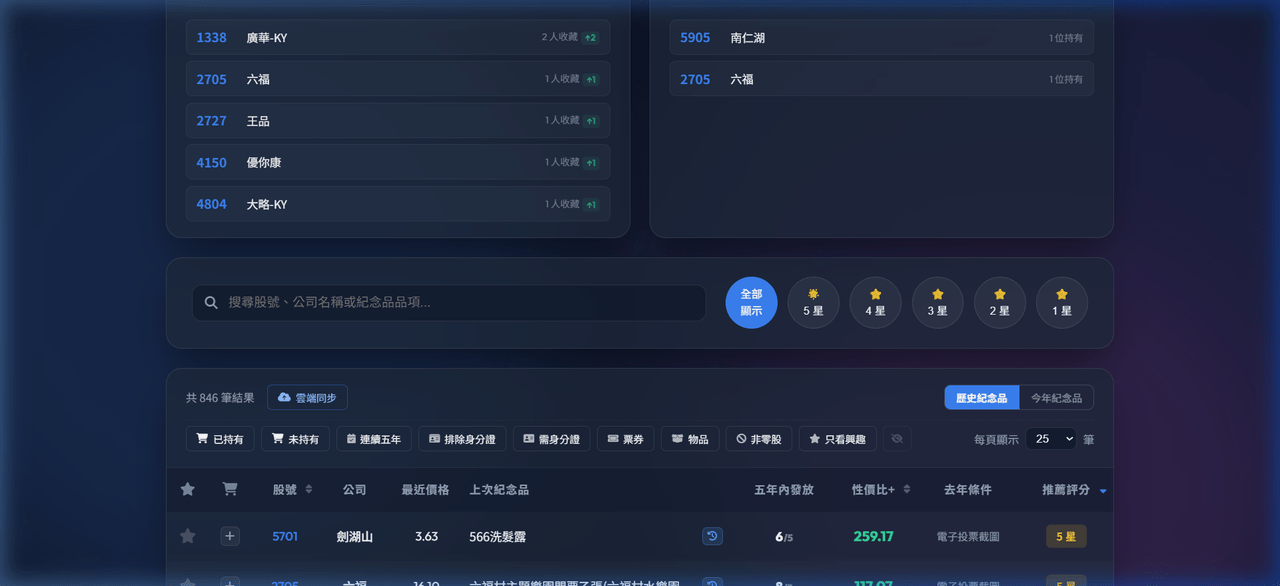Click 1人收藏 on 優你康 row

coord(562,162)
